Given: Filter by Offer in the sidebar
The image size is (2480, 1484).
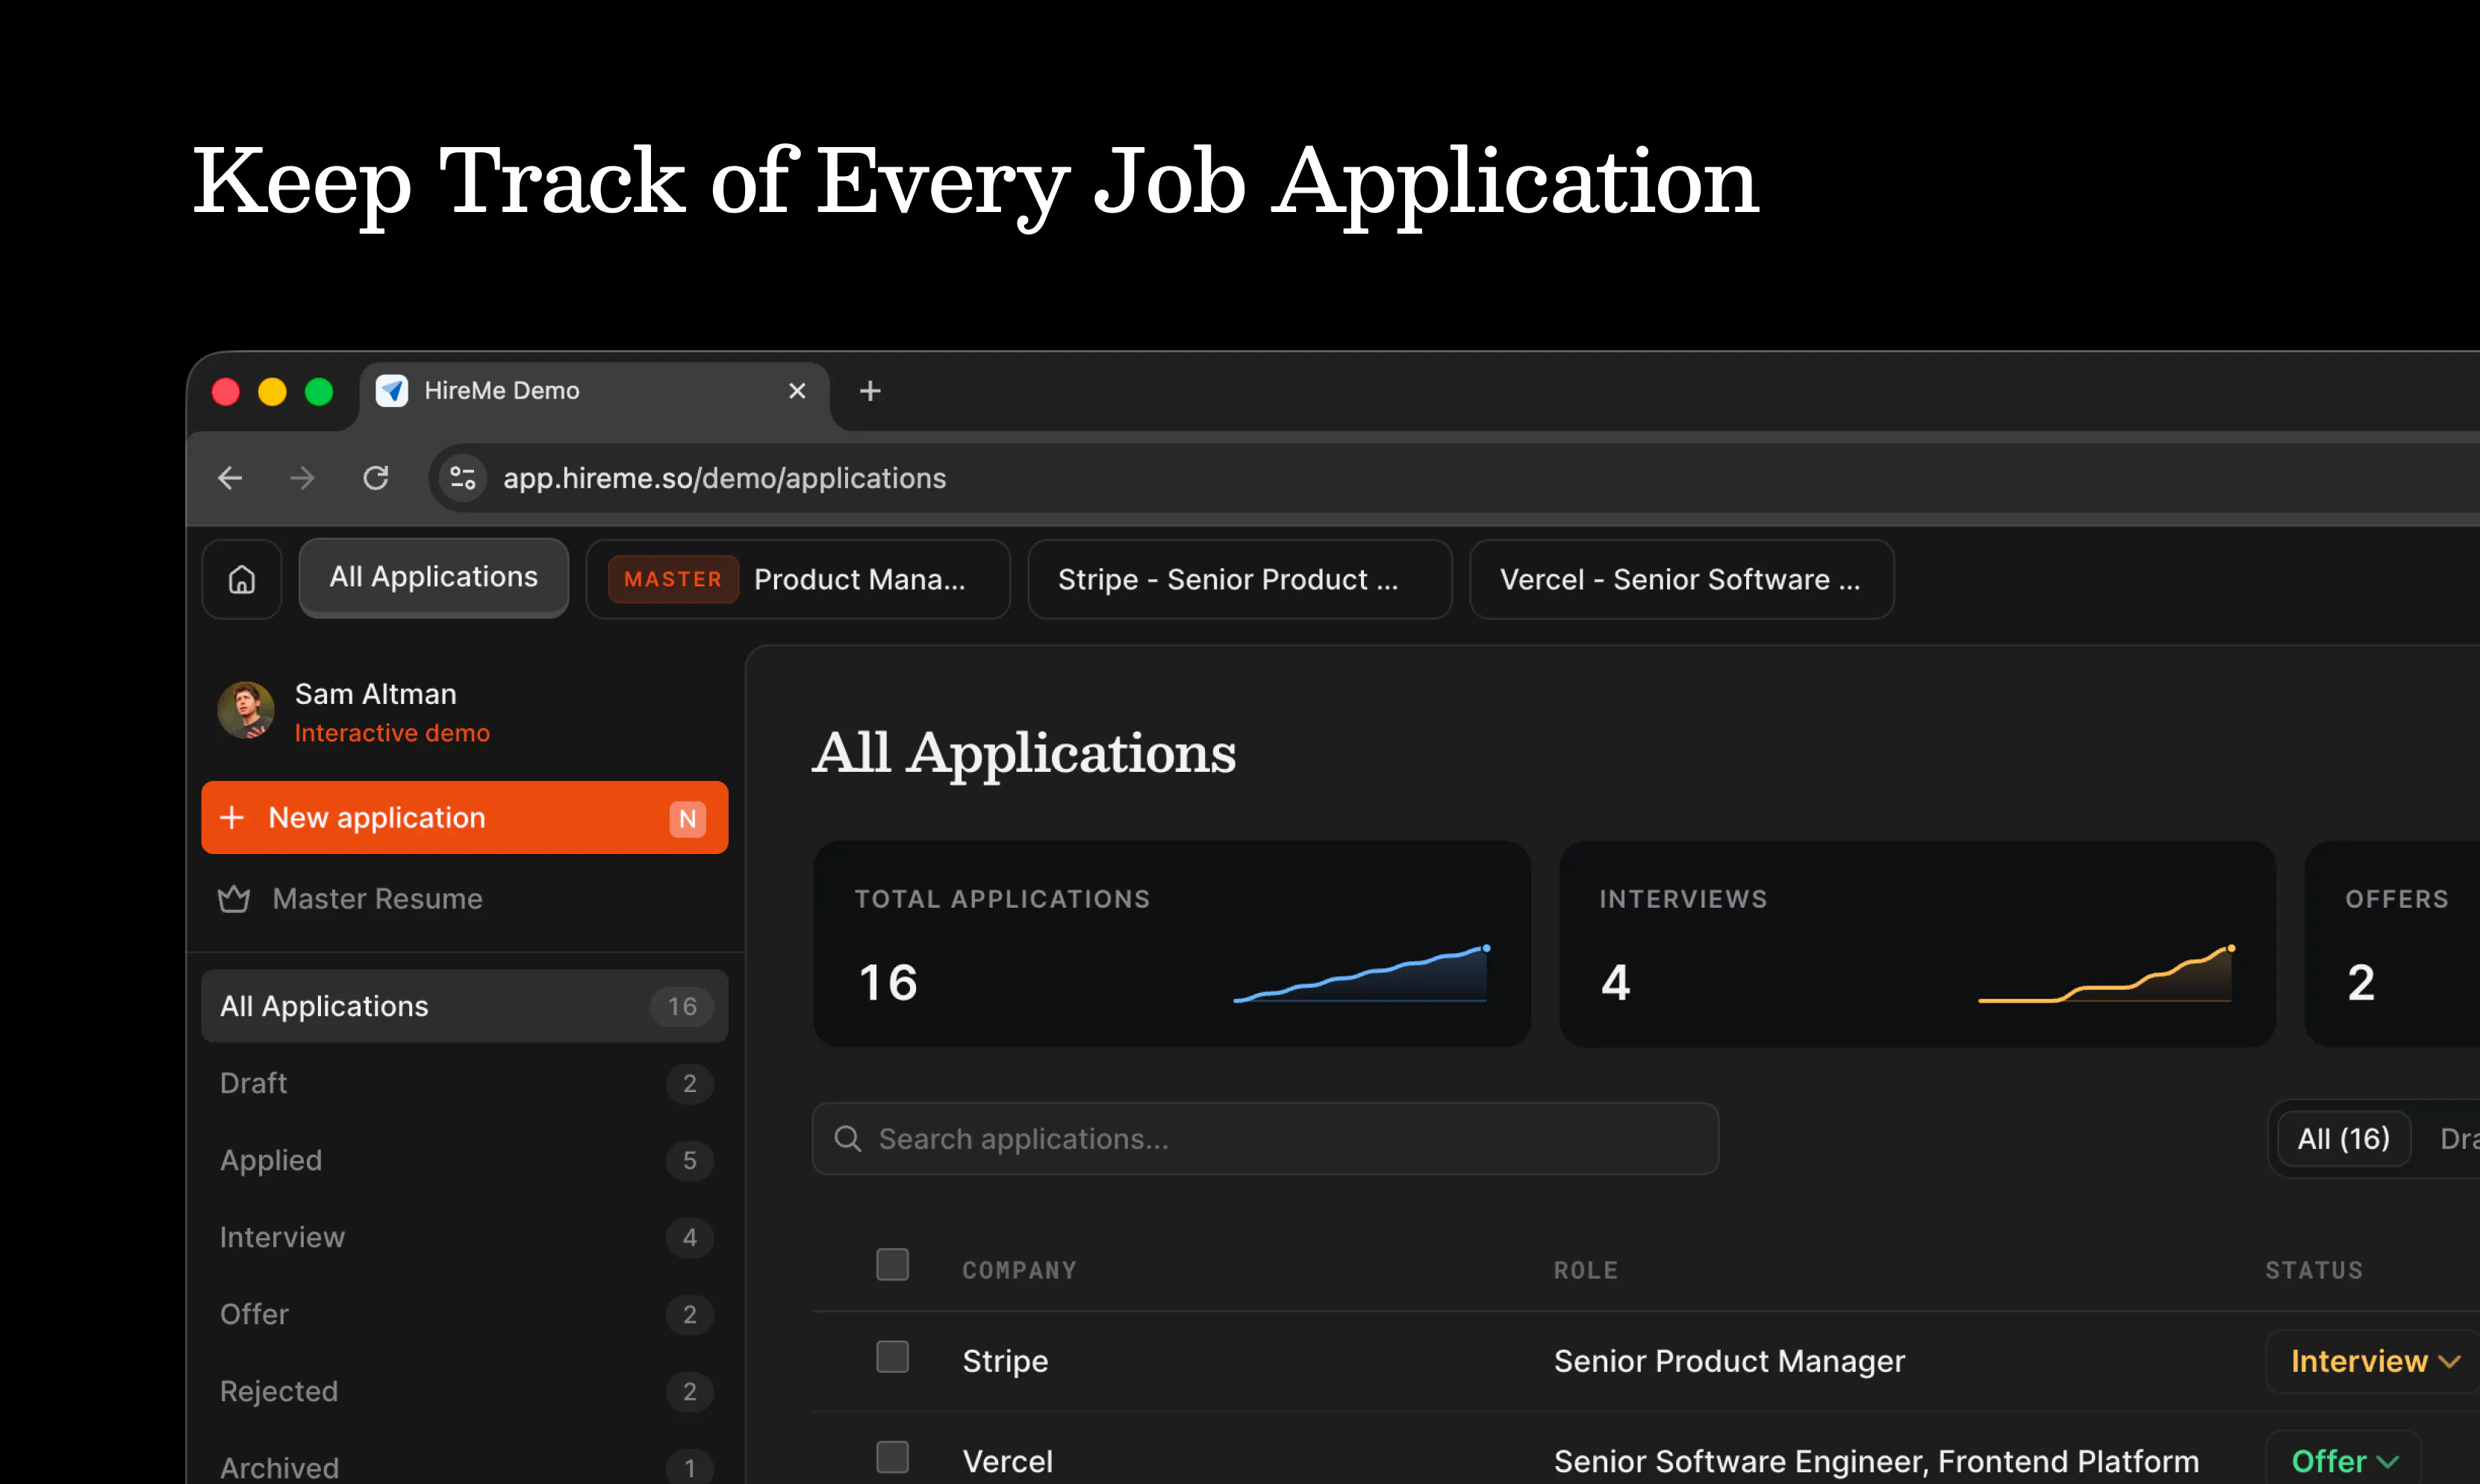Looking at the screenshot, I should coord(465,1314).
